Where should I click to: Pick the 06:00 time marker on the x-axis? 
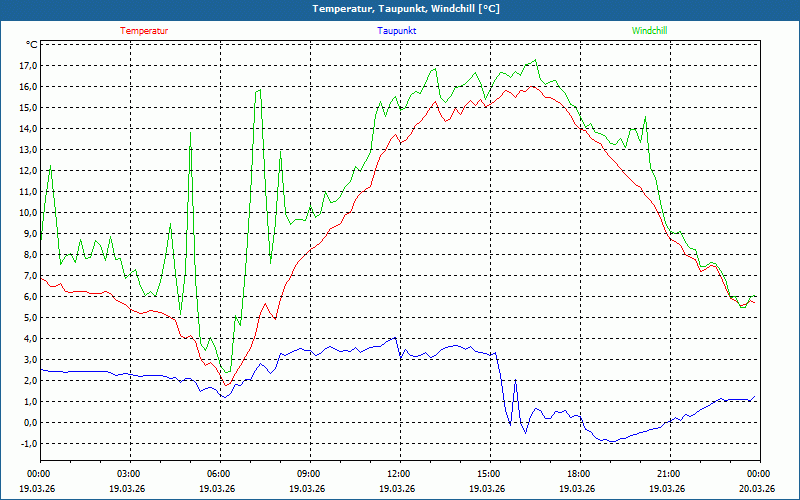tap(219, 474)
